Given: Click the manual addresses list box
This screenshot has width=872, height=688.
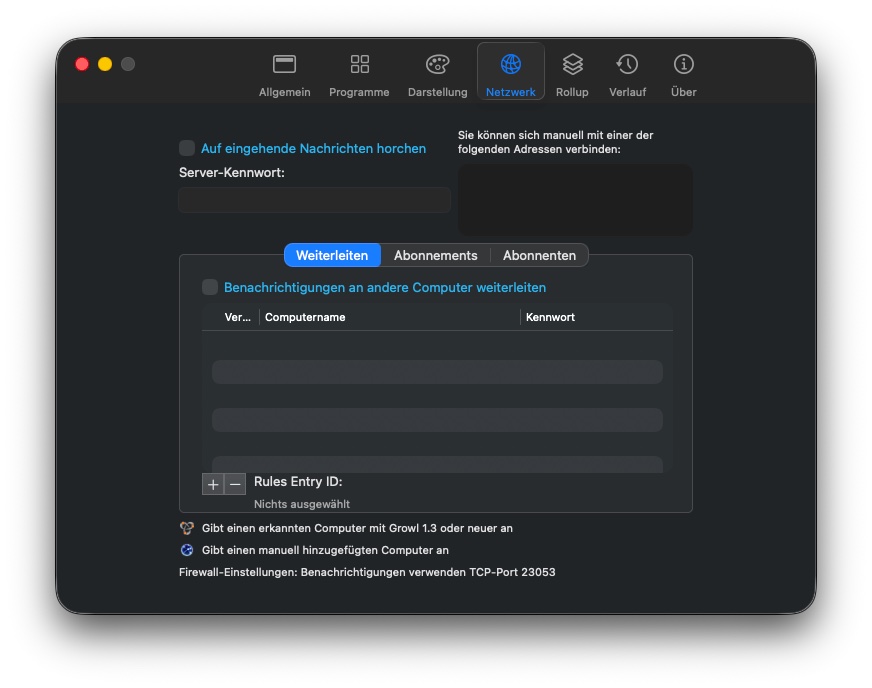Looking at the screenshot, I should point(575,199).
